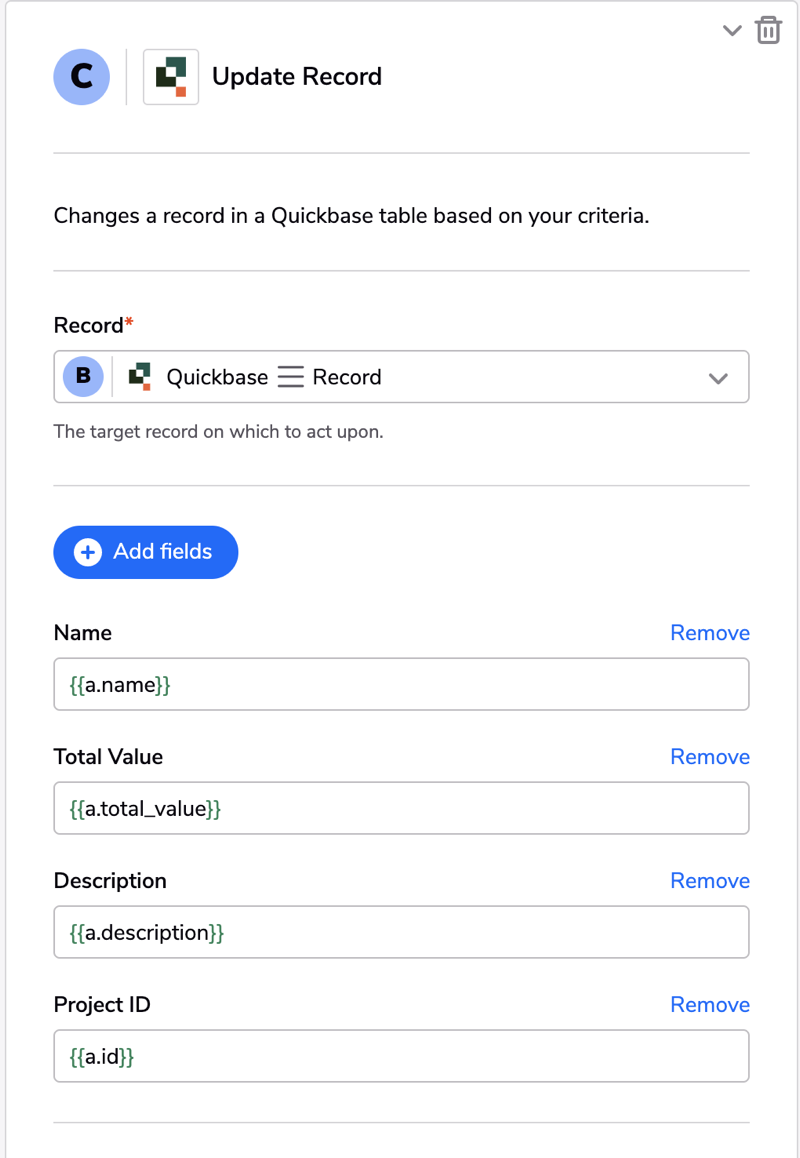Open the Record dropdown arrow
The image size is (800, 1158).
coord(718,378)
